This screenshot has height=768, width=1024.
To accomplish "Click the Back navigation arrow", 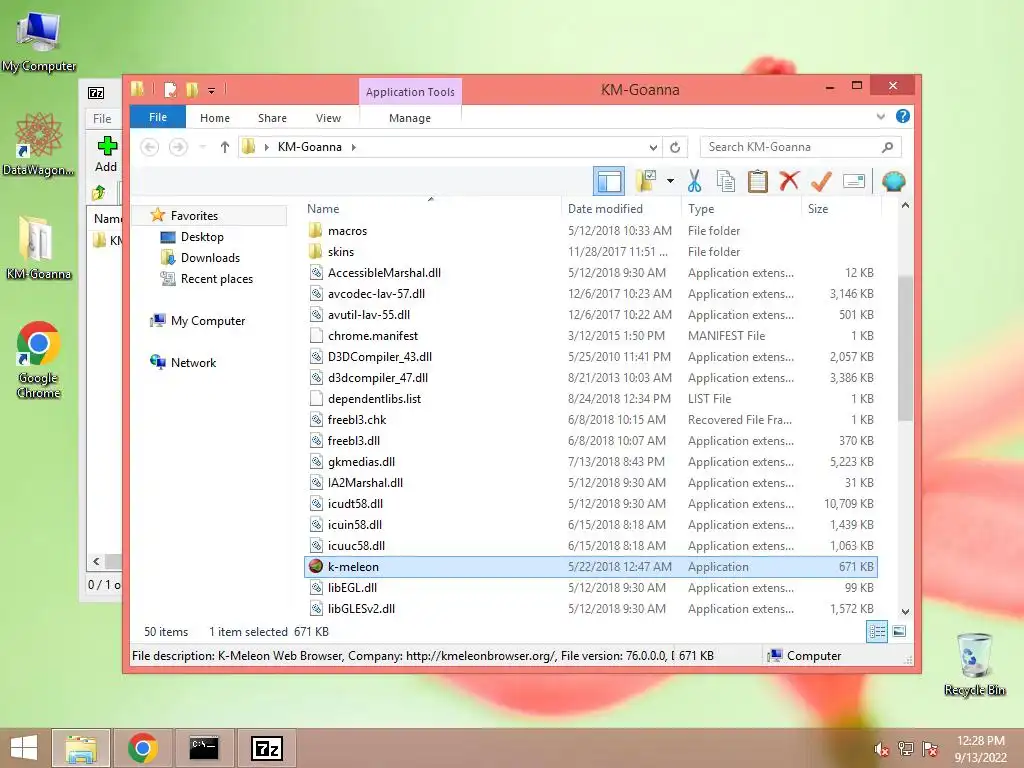I will pyautogui.click(x=150, y=147).
